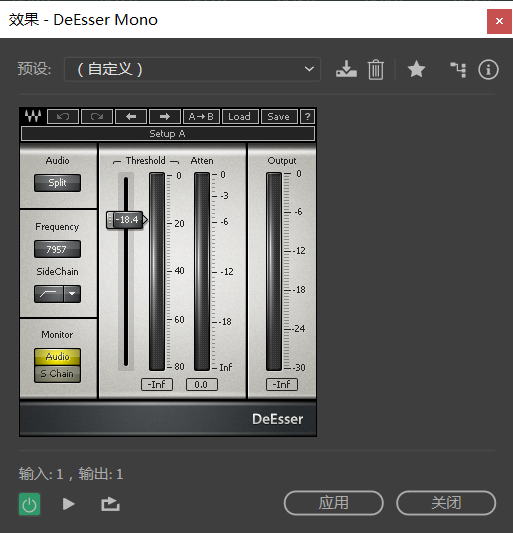
Task: Mark the preset as favorite with the star
Action: click(x=416, y=69)
